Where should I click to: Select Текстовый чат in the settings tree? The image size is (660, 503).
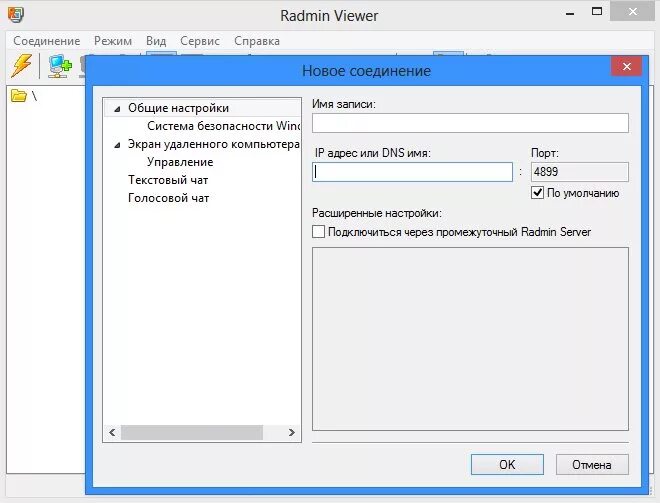(x=168, y=180)
